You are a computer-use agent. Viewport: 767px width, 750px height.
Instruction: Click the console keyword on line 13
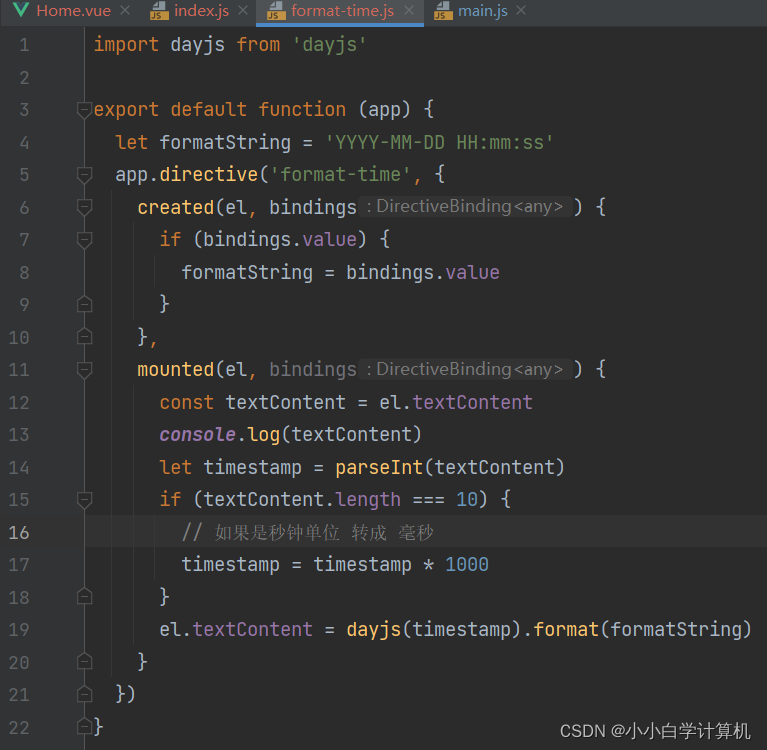(x=198, y=434)
